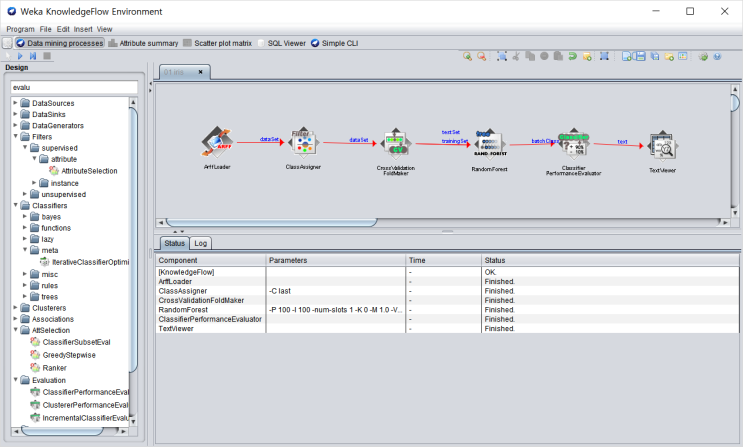Toggle the Attribute summary perspective
The width and height of the screenshot is (743, 447).
(144, 43)
